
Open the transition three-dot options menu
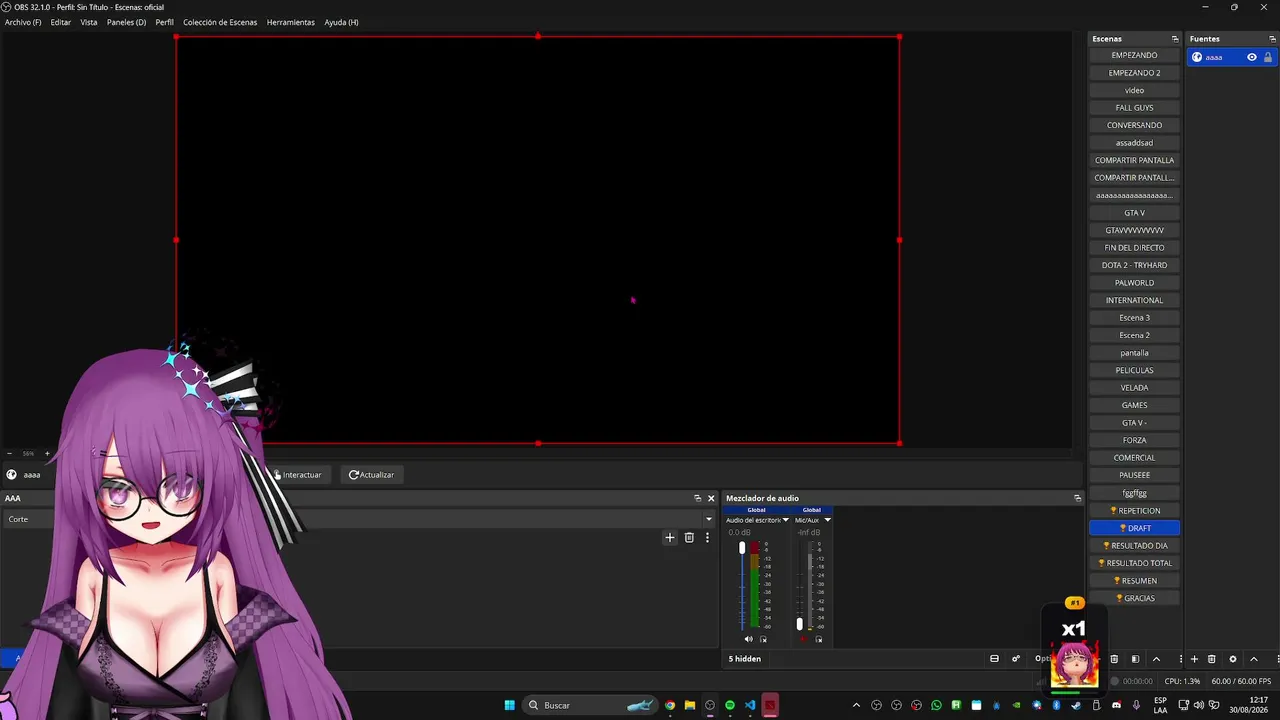tap(707, 537)
